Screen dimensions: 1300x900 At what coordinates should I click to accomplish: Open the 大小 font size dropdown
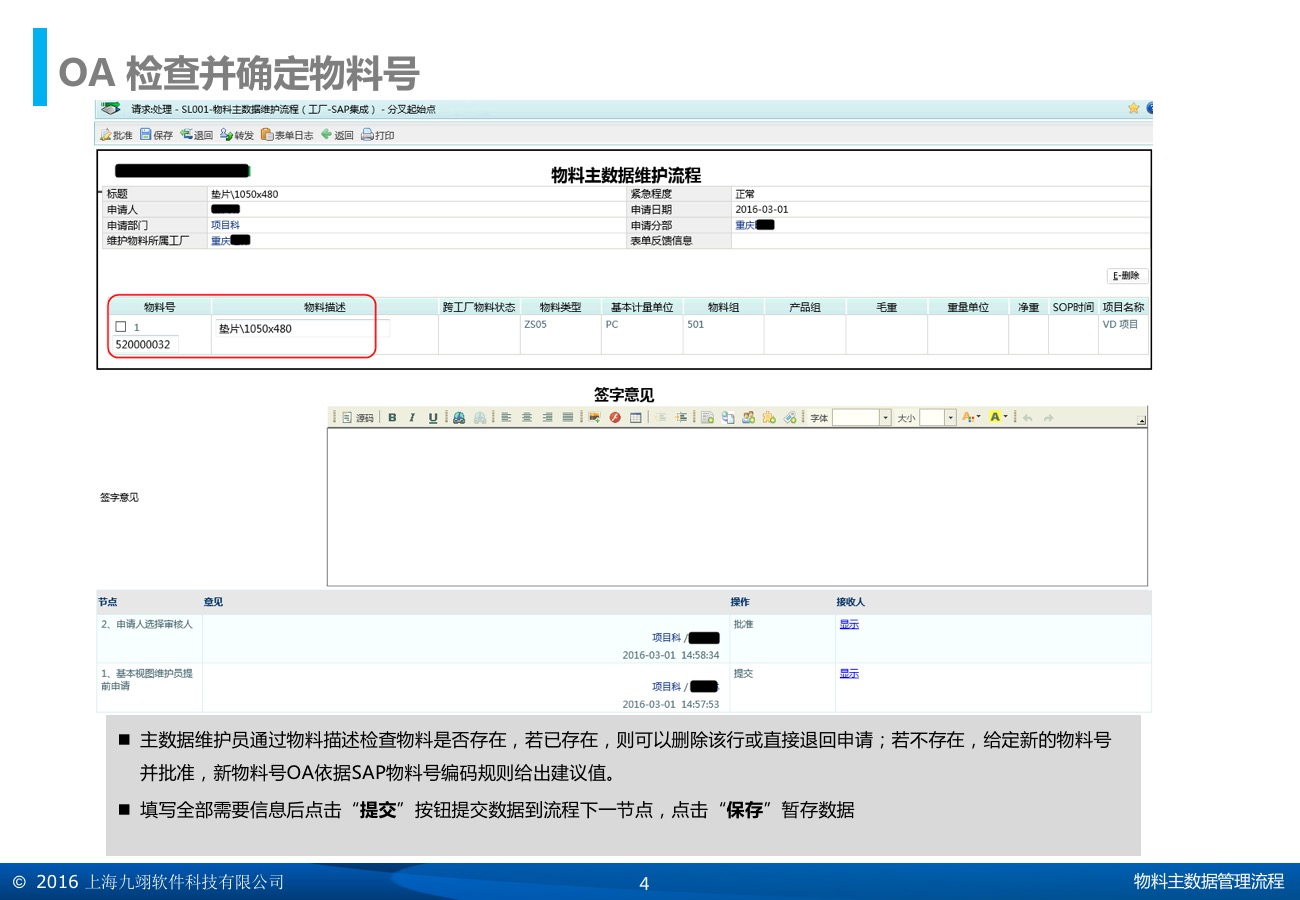coord(951,418)
